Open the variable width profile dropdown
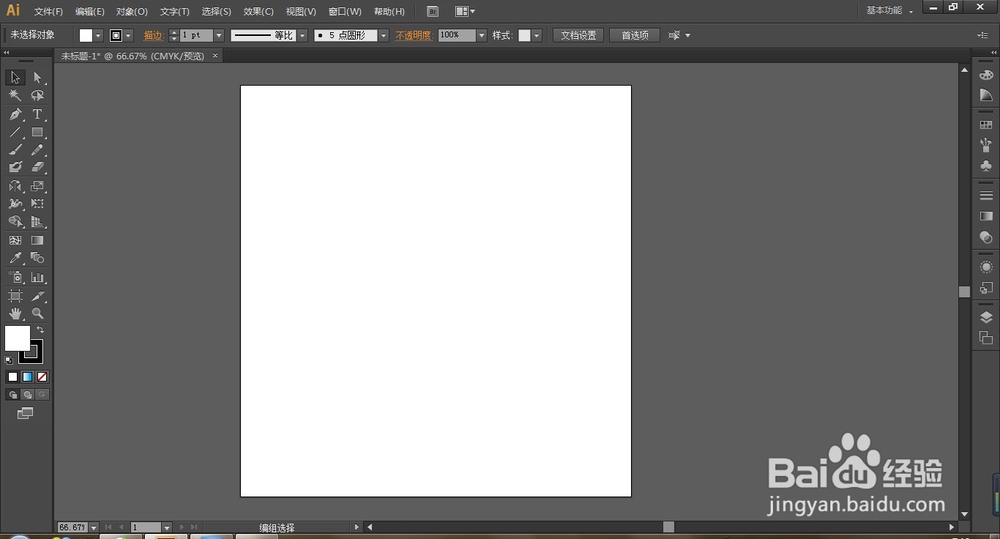The image size is (1000, 539). pyautogui.click(x=303, y=36)
